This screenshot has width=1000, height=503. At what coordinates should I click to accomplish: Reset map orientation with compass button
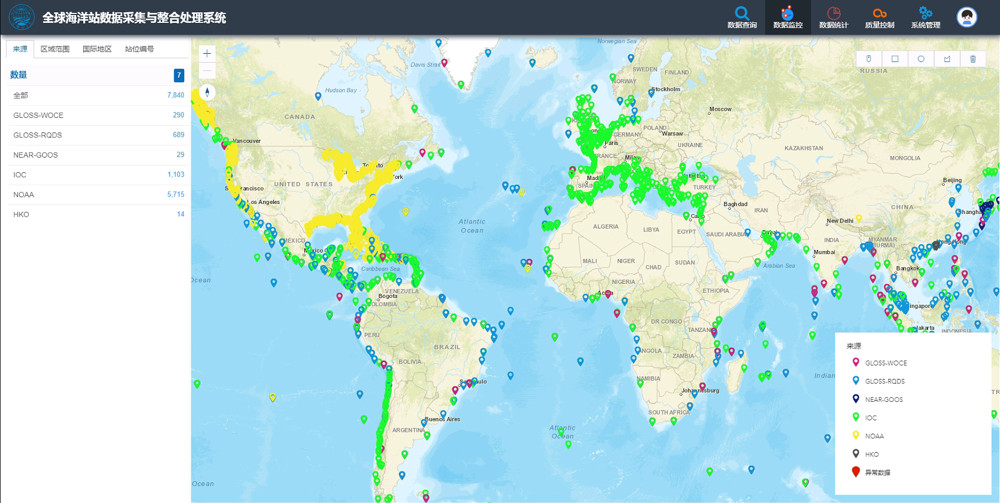pos(207,92)
